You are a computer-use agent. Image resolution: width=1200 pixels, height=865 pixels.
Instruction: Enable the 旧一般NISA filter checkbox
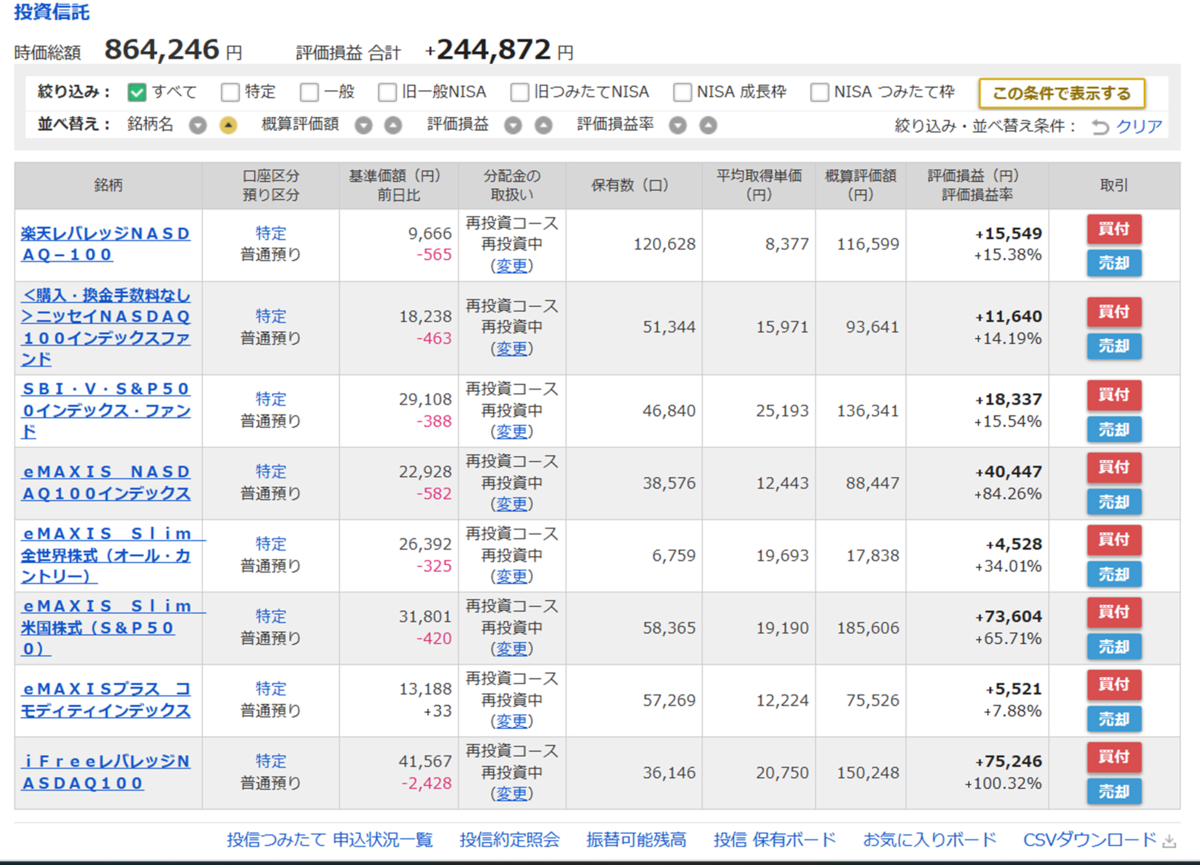(x=387, y=92)
